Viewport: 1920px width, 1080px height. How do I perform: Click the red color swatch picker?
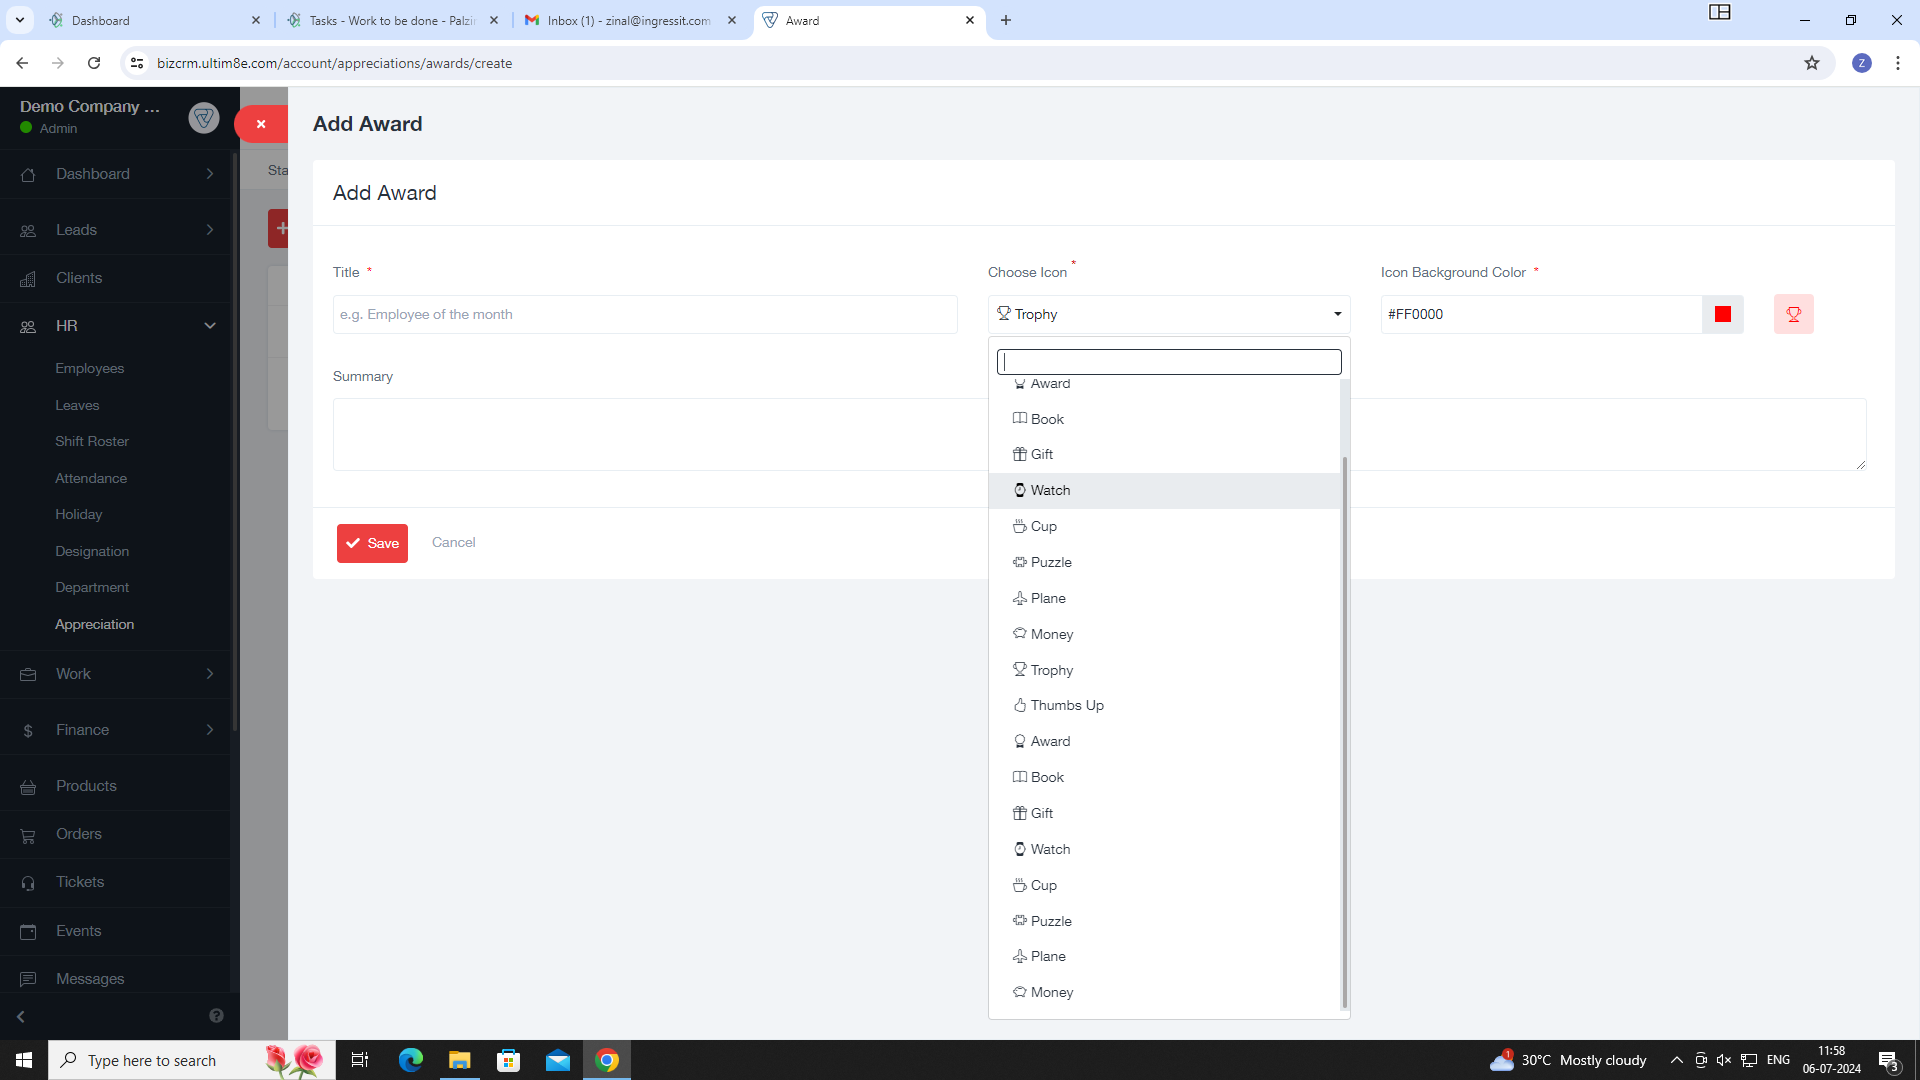[x=1722, y=314]
